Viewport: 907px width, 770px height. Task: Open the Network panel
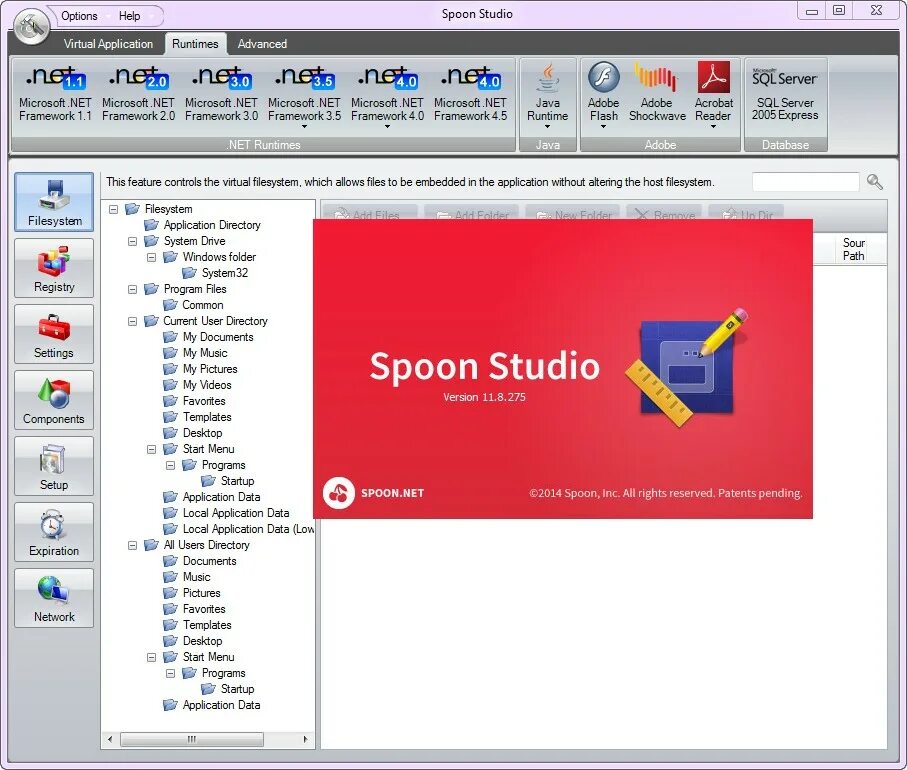click(54, 598)
